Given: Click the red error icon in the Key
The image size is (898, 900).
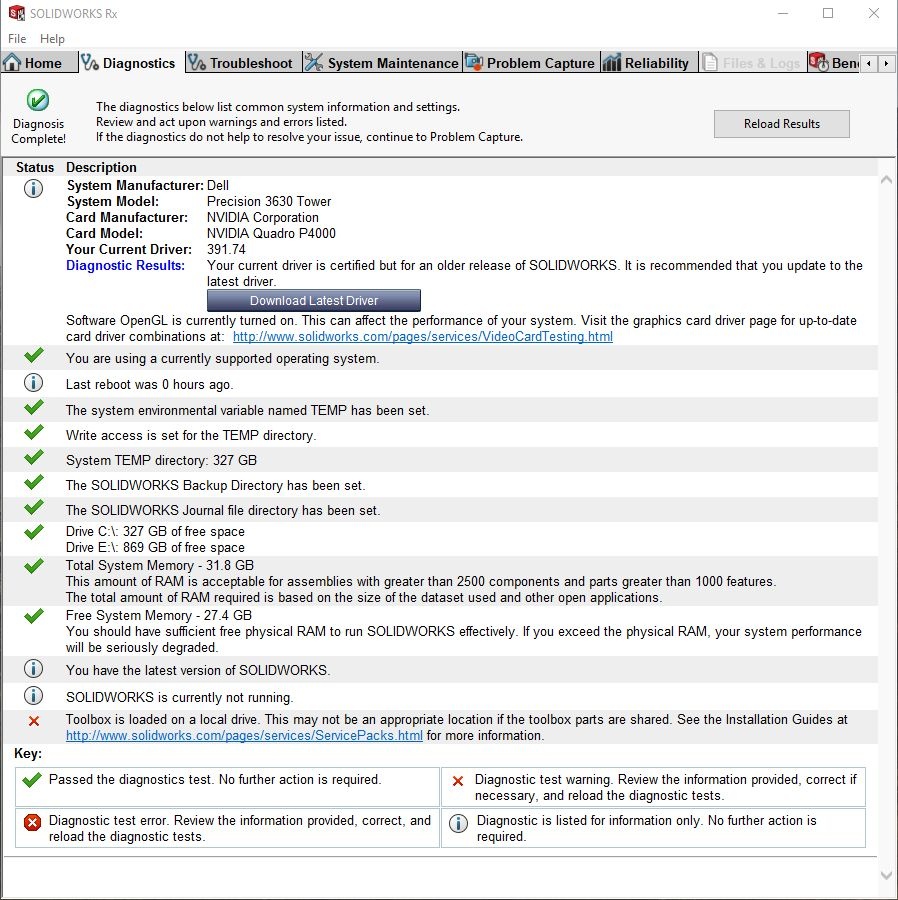Looking at the screenshot, I should [x=32, y=823].
